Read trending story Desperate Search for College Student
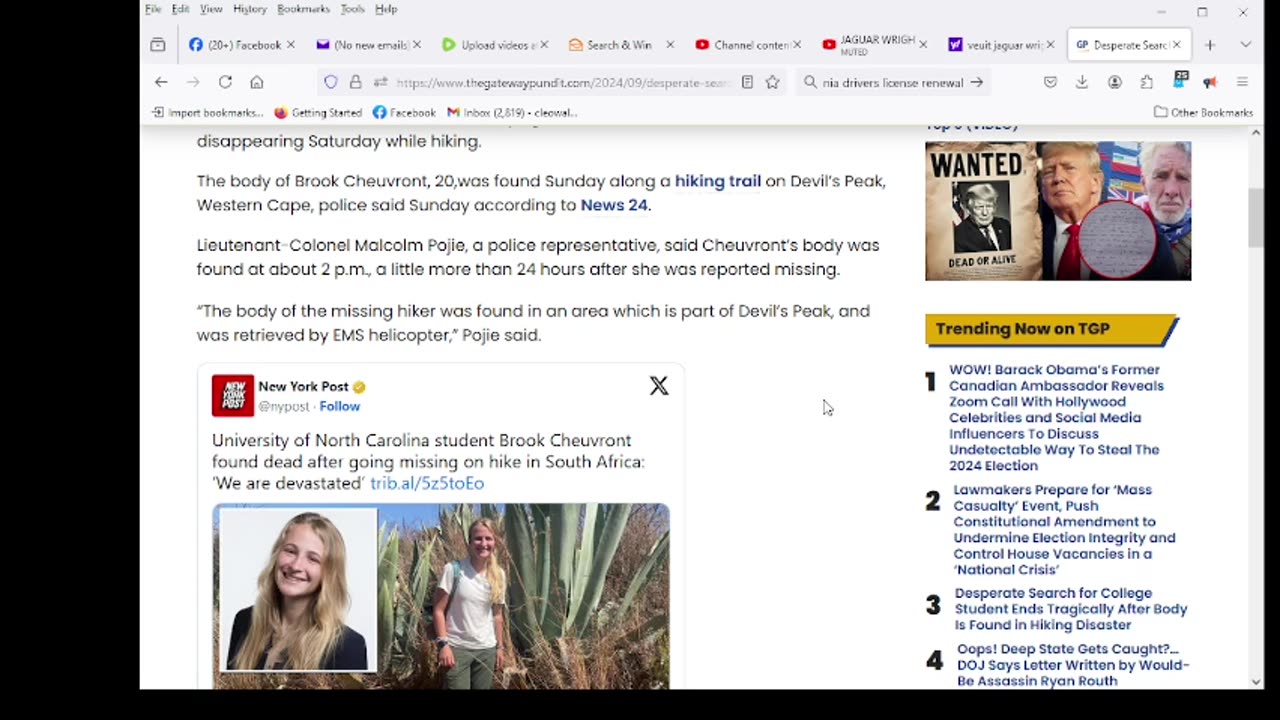 (1071, 609)
